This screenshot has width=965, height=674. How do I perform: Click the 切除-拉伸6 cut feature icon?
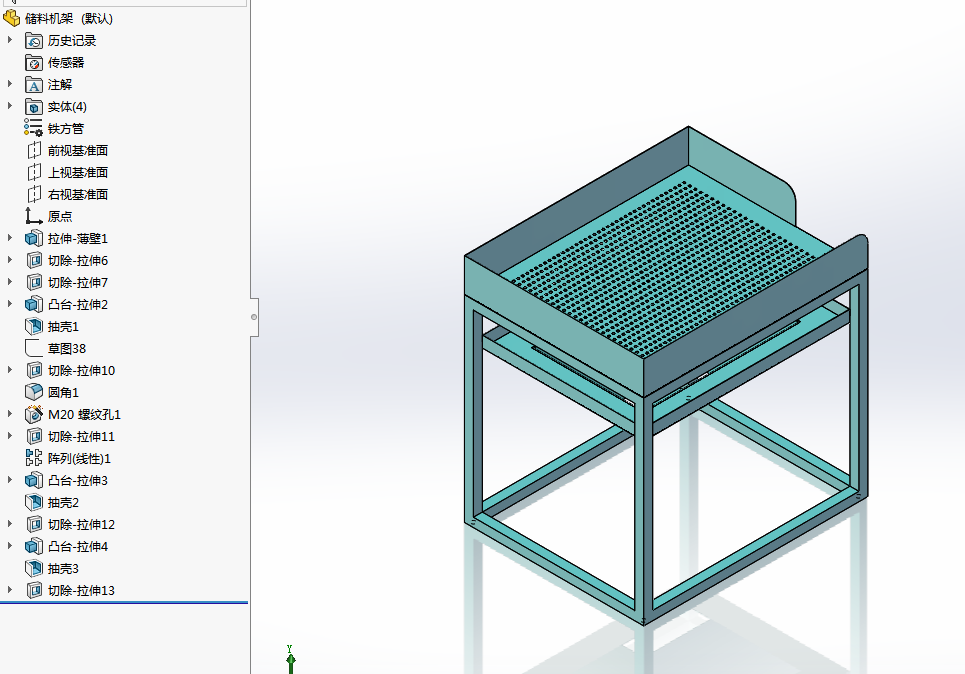[34, 261]
